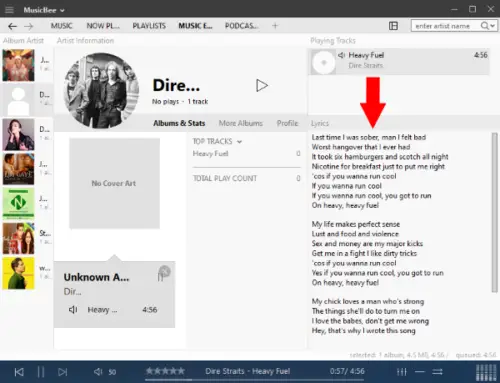Open the hamburger menu icon
500x383 pixels.
pos(9,10)
